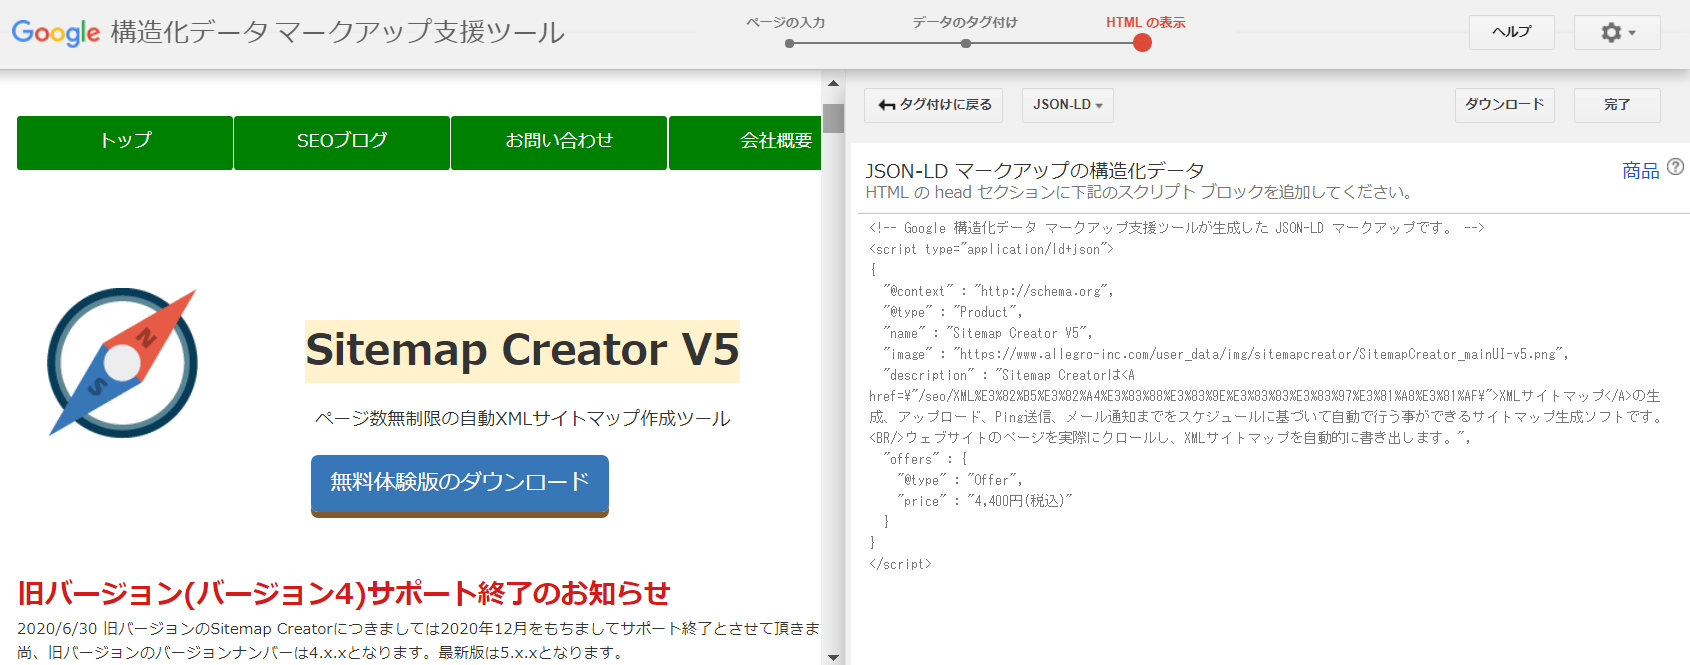The width and height of the screenshot is (1690, 665).
Task: Click the ページ数無制限の自動XMLサイトマップ作成ツール text
Action: pyautogui.click(x=523, y=418)
